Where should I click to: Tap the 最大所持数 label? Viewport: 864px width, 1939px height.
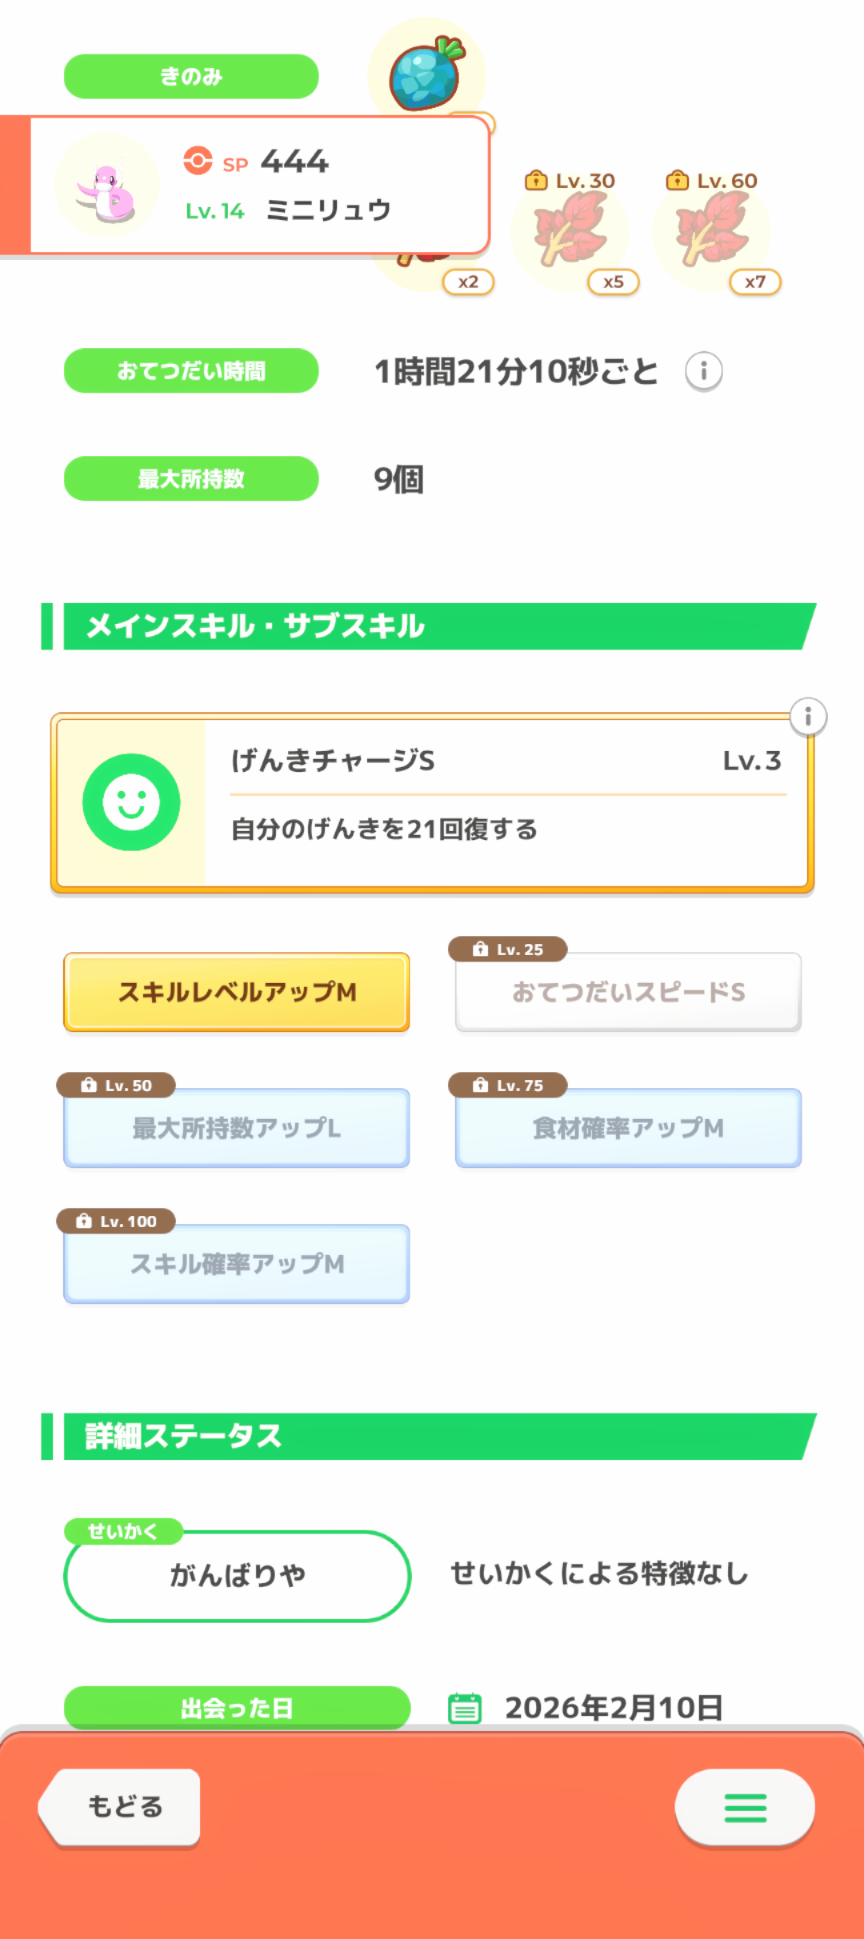click(x=191, y=479)
